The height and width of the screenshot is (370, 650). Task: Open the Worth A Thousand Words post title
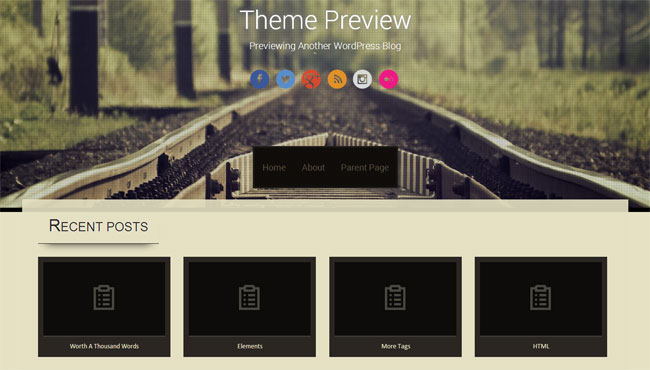104,346
